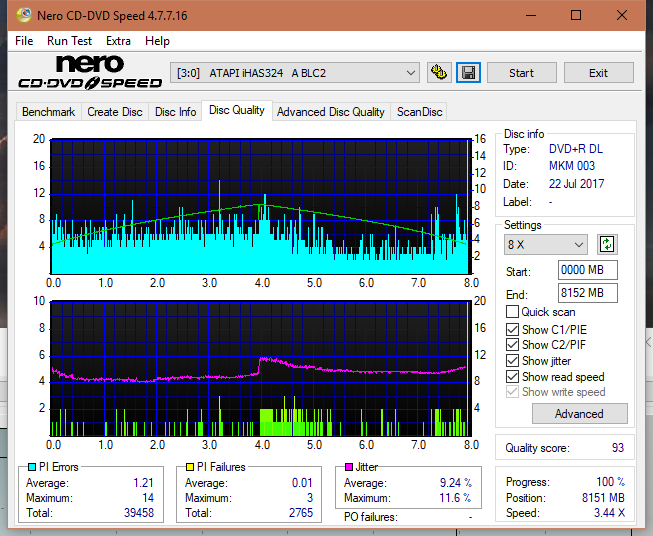Viewport: 653px width, 536px height.
Task: Switch to the Benchmark tab
Action: coord(49,112)
